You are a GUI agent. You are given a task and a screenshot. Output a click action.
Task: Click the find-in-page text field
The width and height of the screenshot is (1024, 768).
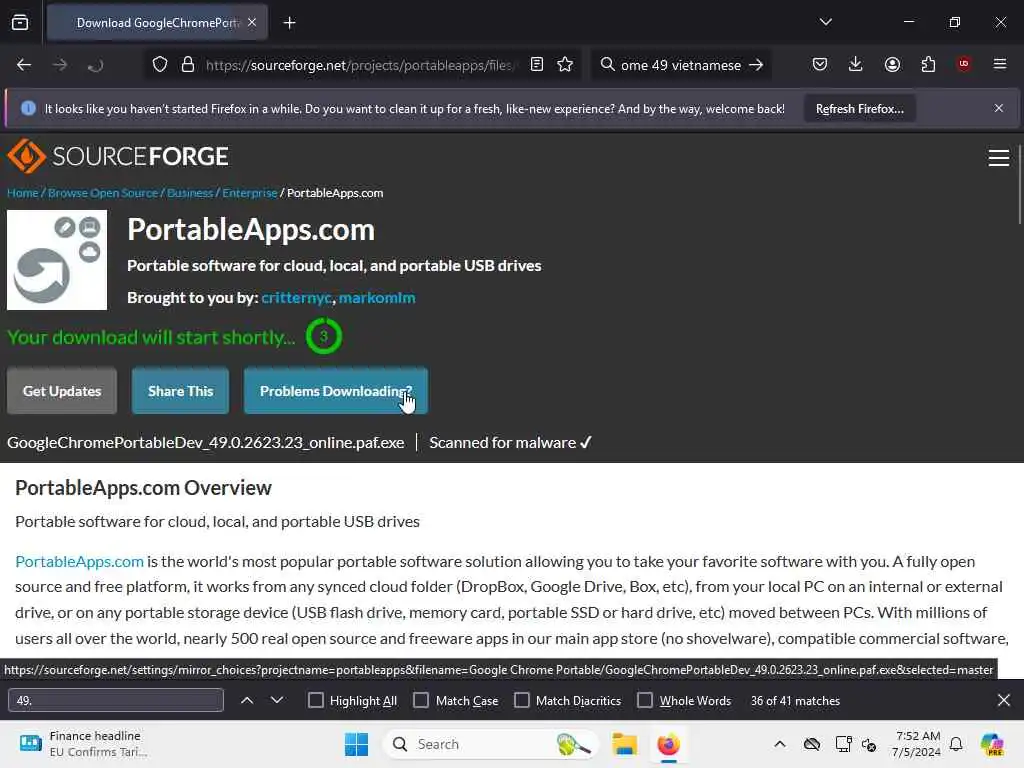(116, 700)
